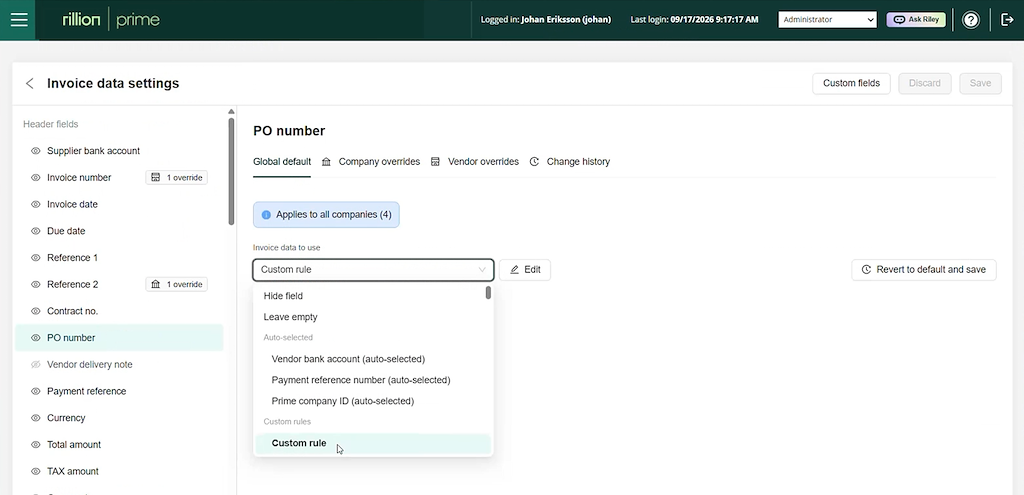The image size is (1024, 495).
Task: Toggle visibility eye for TAX amount
Action: coord(36,471)
